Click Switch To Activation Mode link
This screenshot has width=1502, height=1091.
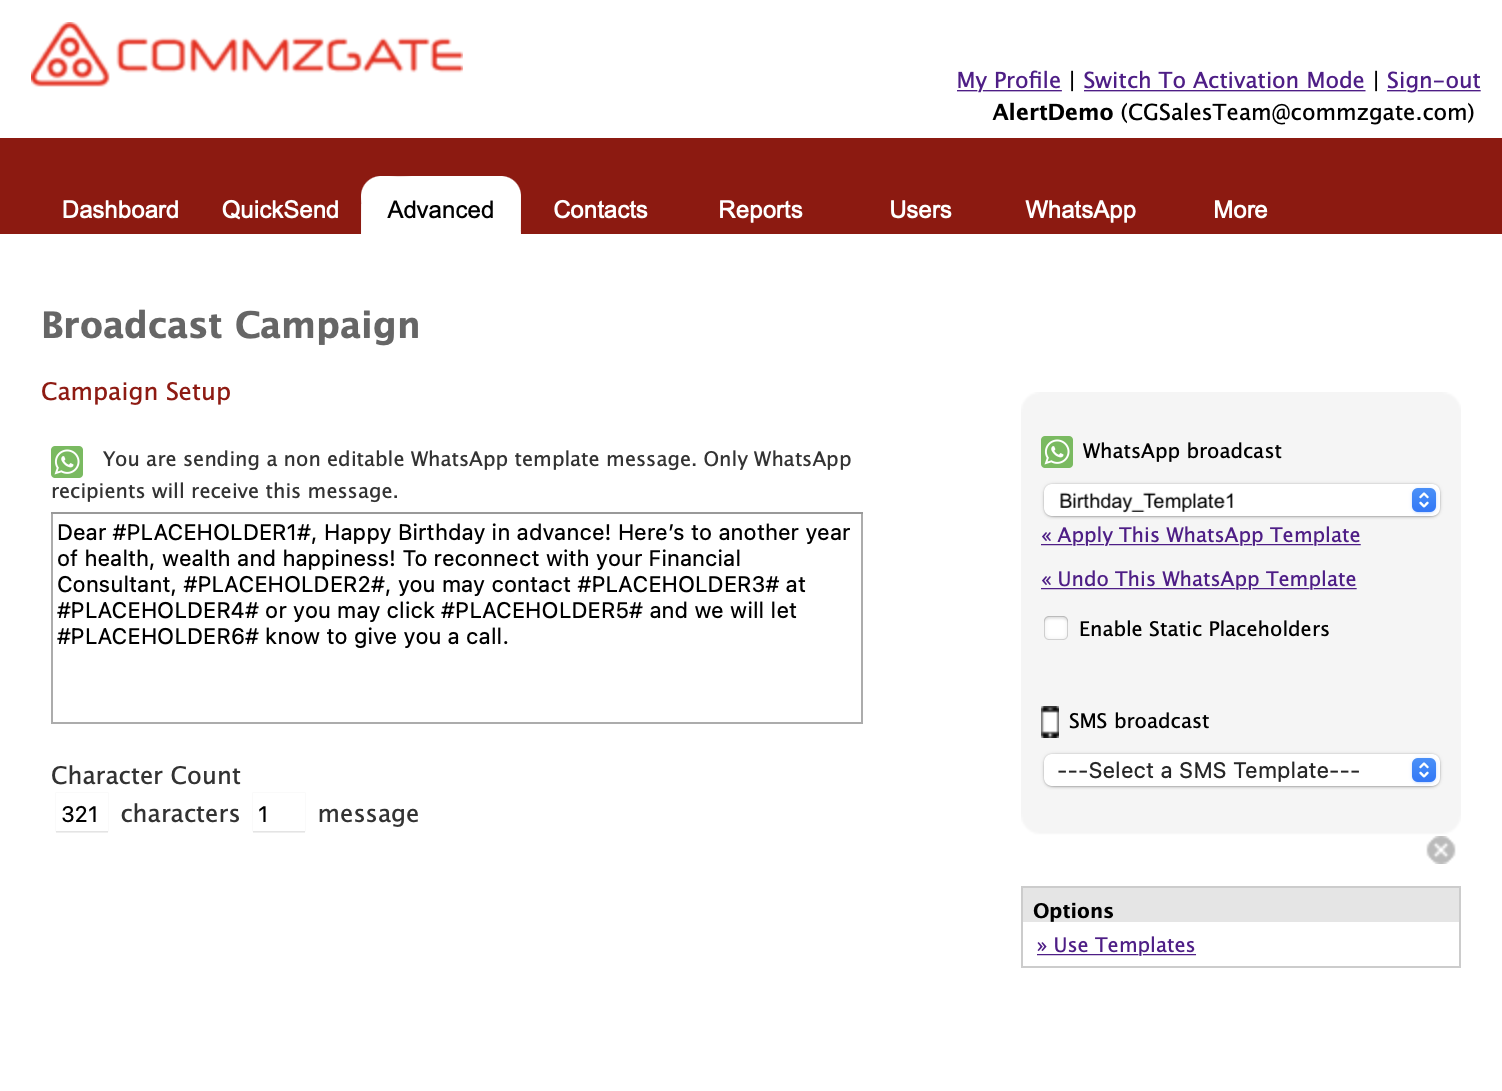pos(1223,80)
